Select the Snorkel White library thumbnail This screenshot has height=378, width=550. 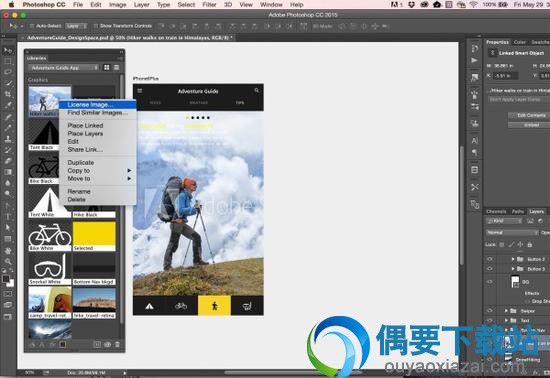click(x=50, y=269)
